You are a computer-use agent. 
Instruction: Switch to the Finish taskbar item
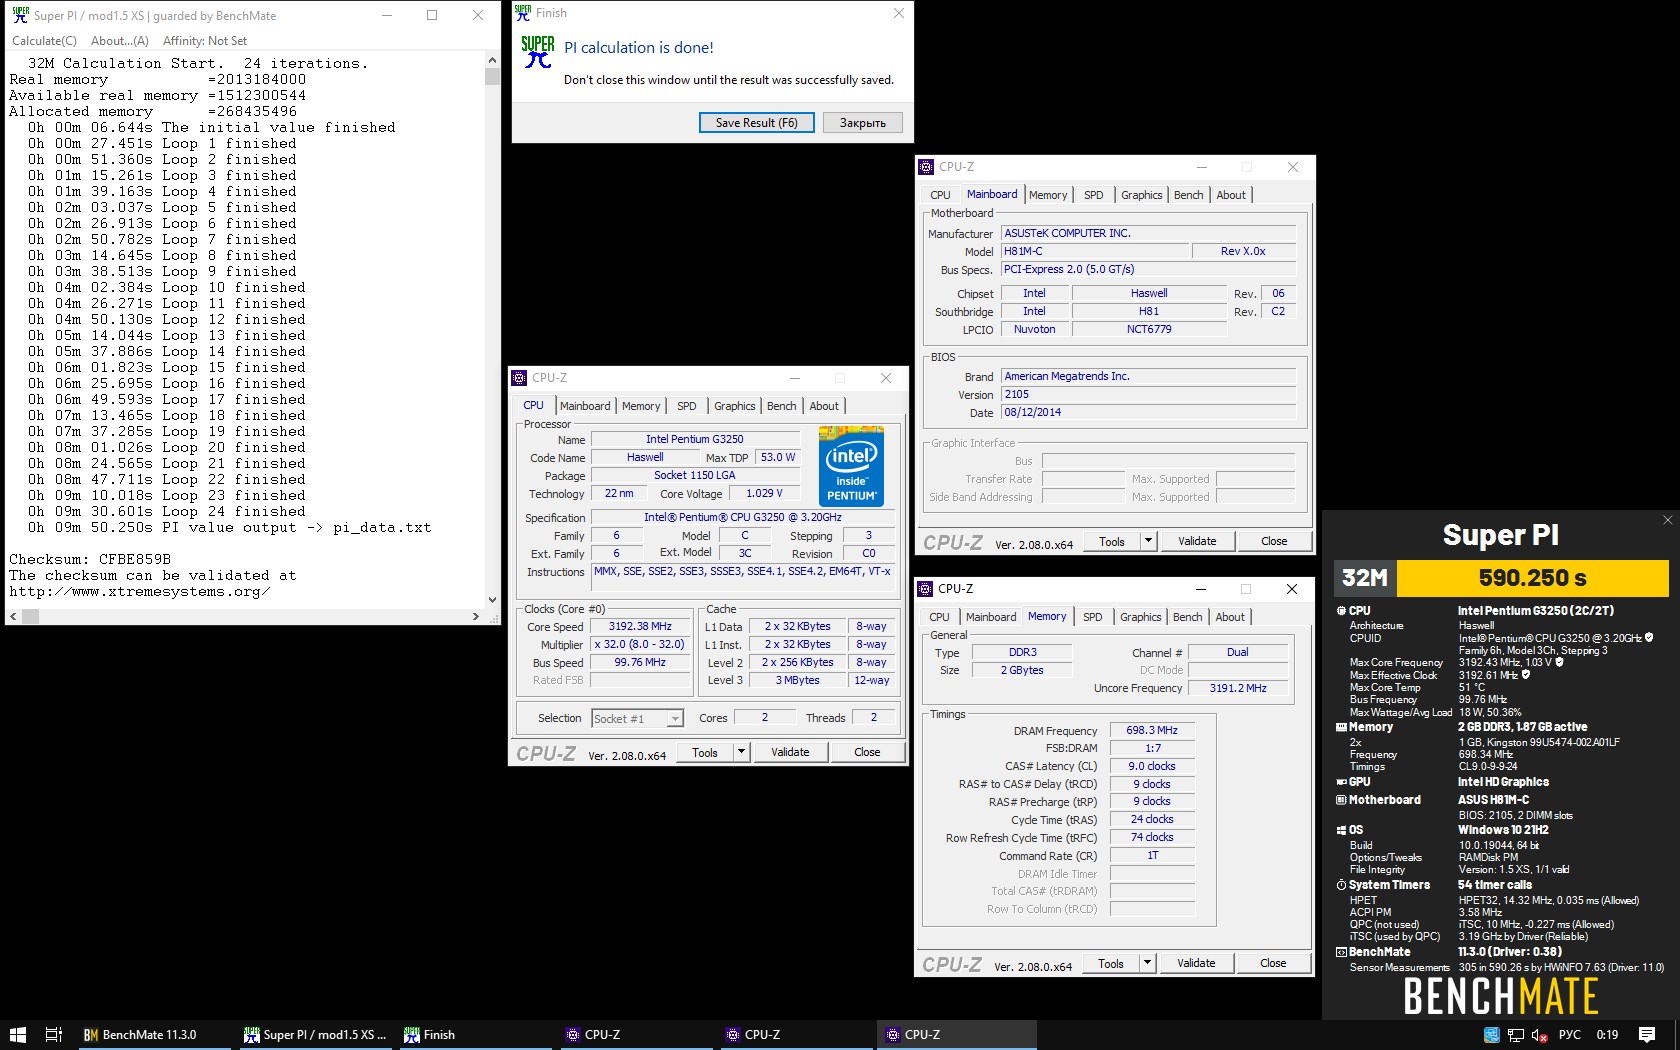(x=478, y=1035)
